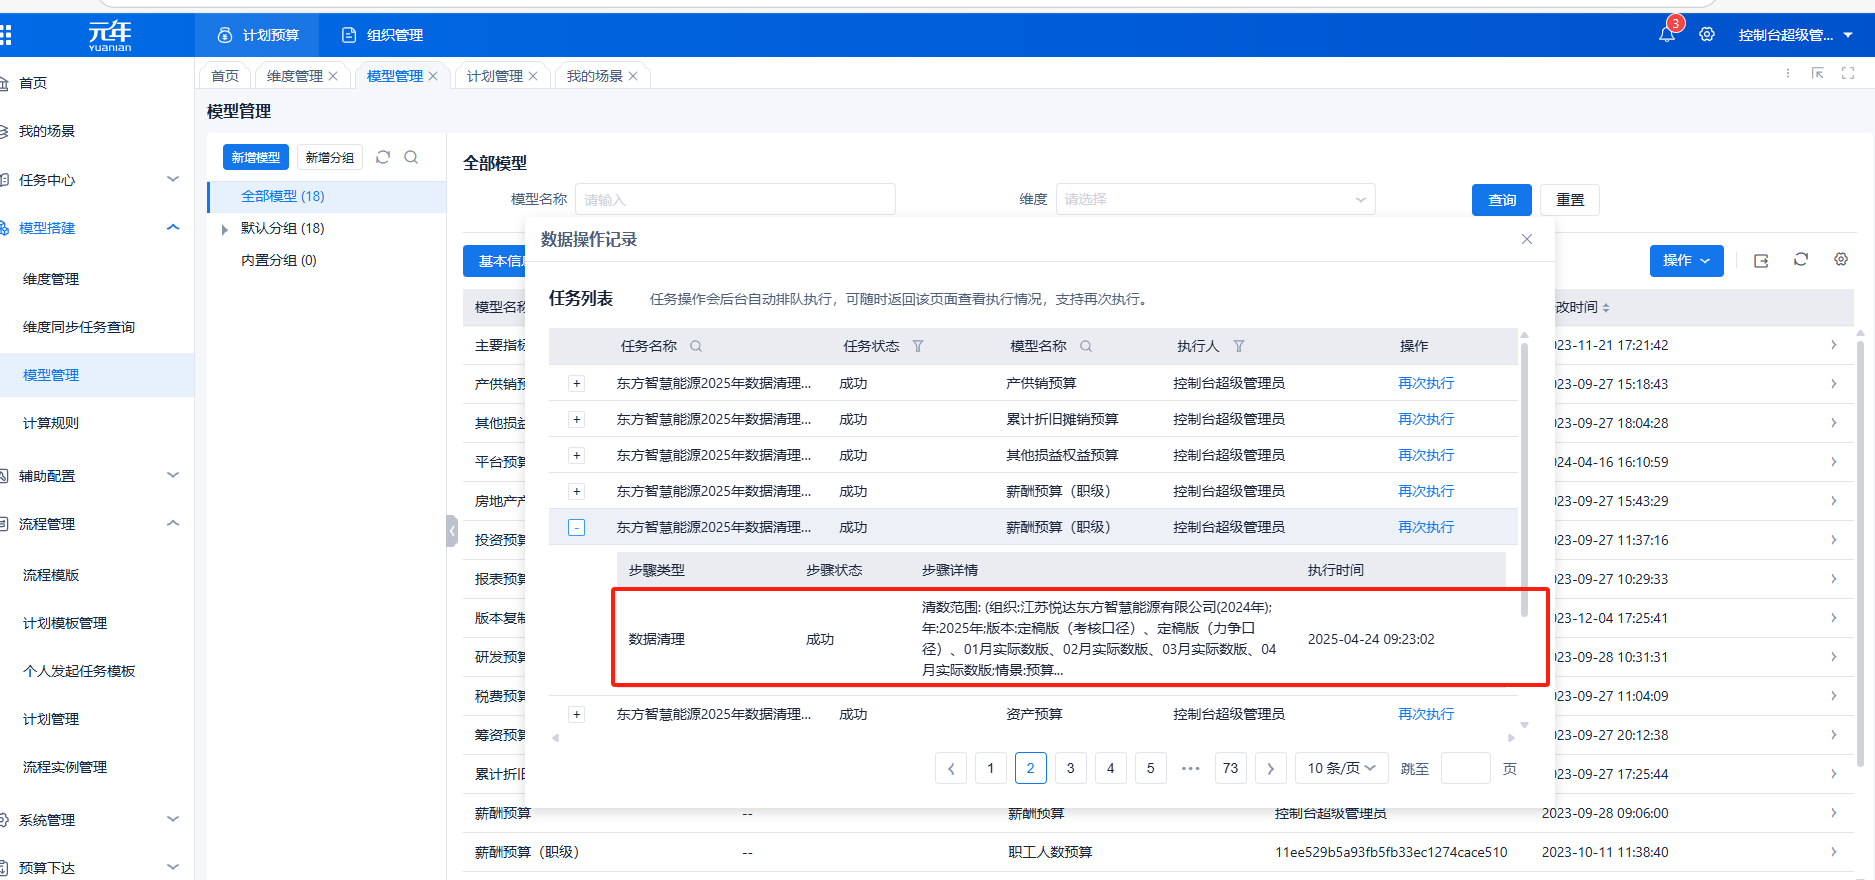1875x880 pixels.
Task: Open the 10 条/页 page size dropdown
Action: click(1341, 768)
